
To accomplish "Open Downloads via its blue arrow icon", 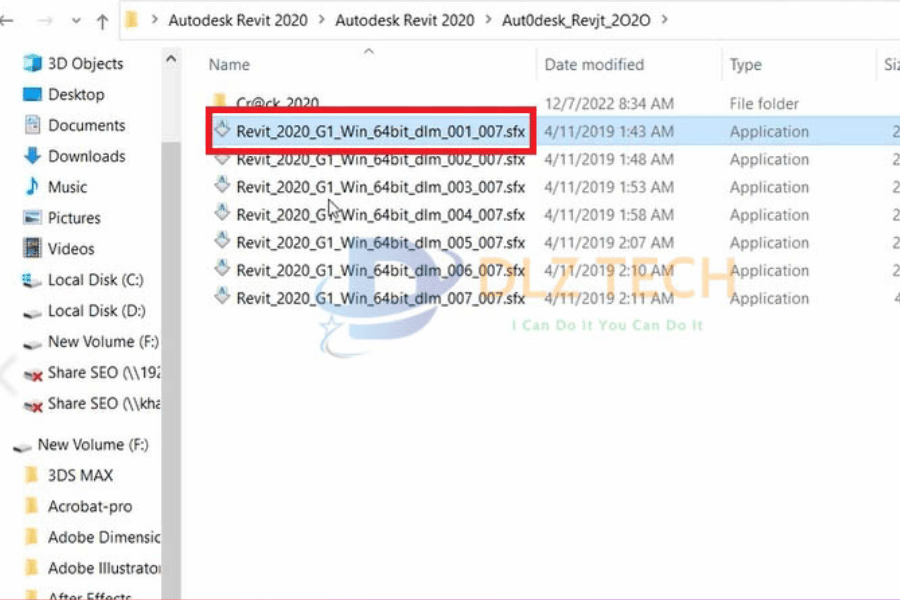I will pos(32,157).
